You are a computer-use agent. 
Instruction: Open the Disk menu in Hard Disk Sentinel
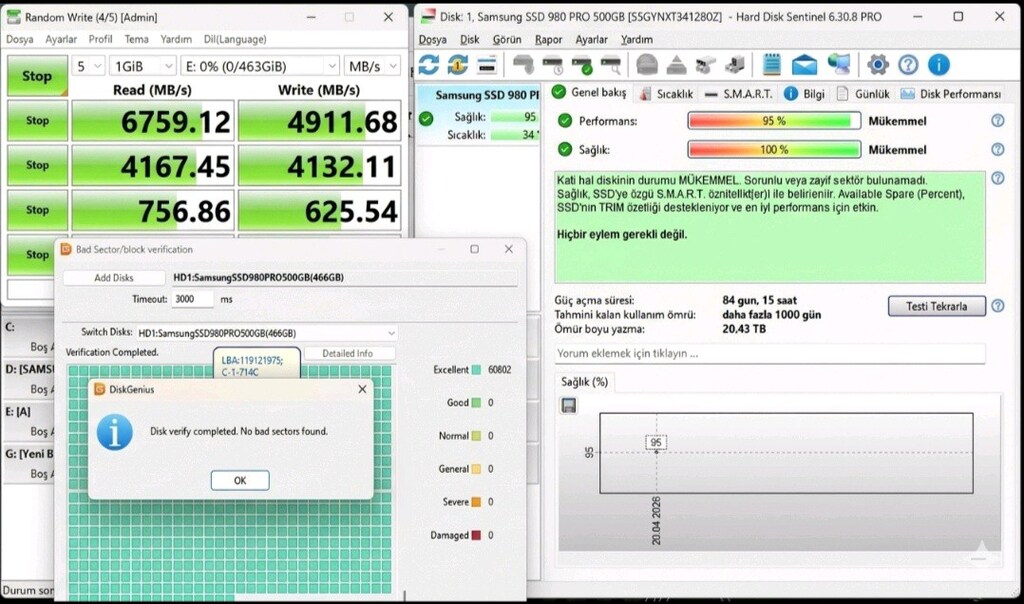click(x=470, y=40)
